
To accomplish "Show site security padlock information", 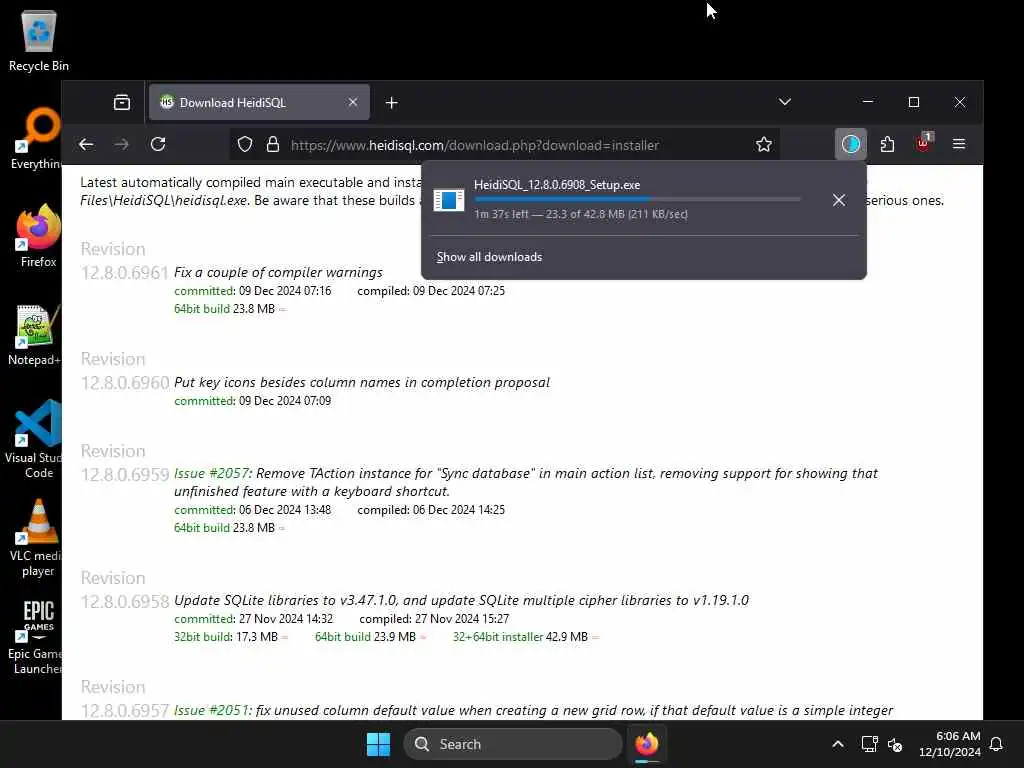I will pyautogui.click(x=273, y=144).
